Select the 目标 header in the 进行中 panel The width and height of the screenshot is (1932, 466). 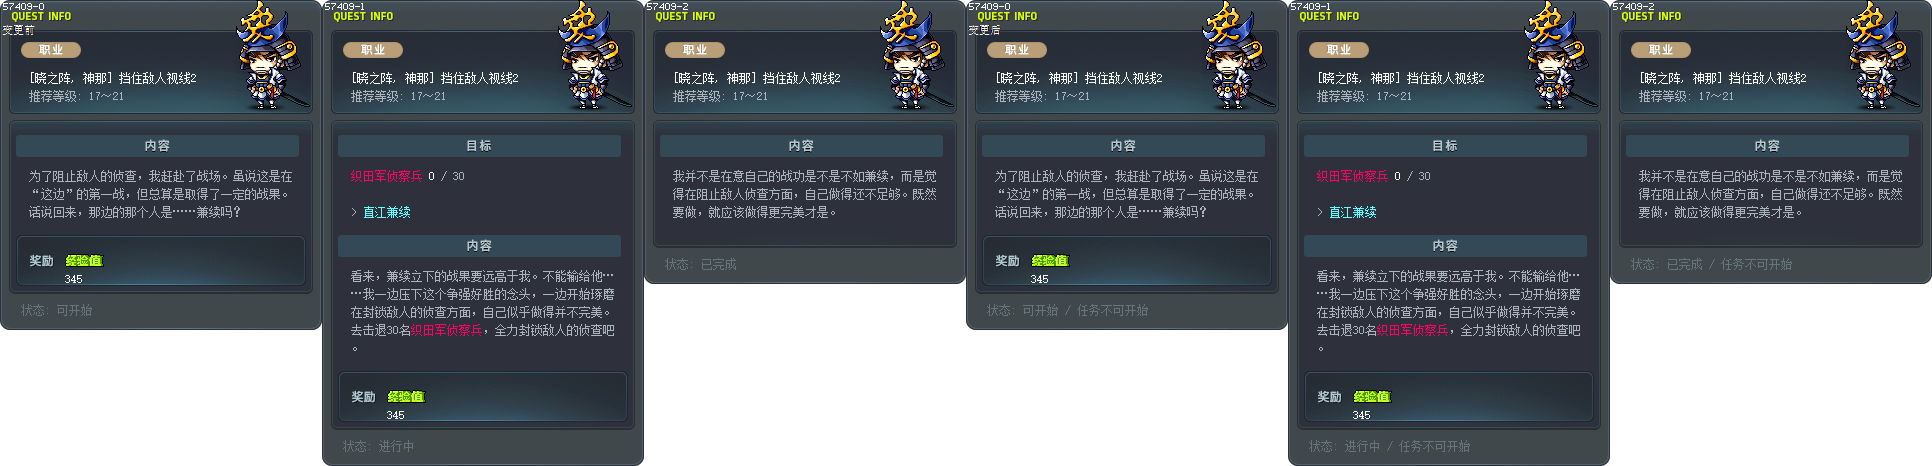point(479,146)
